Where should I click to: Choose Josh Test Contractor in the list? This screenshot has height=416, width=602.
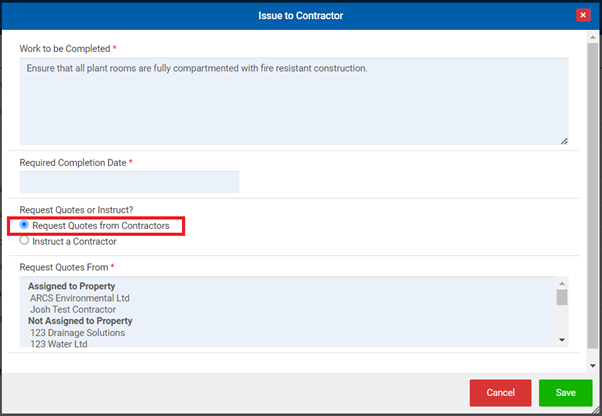[x=73, y=309]
